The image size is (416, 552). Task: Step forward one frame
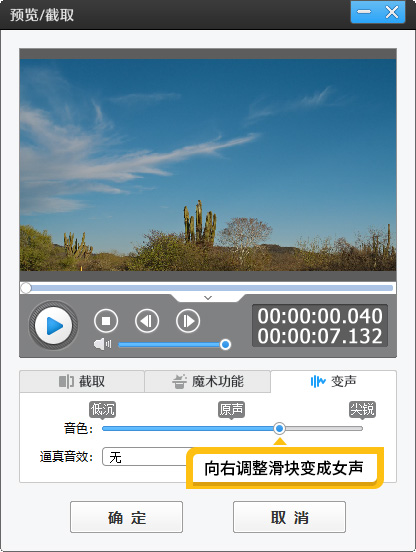(x=188, y=321)
